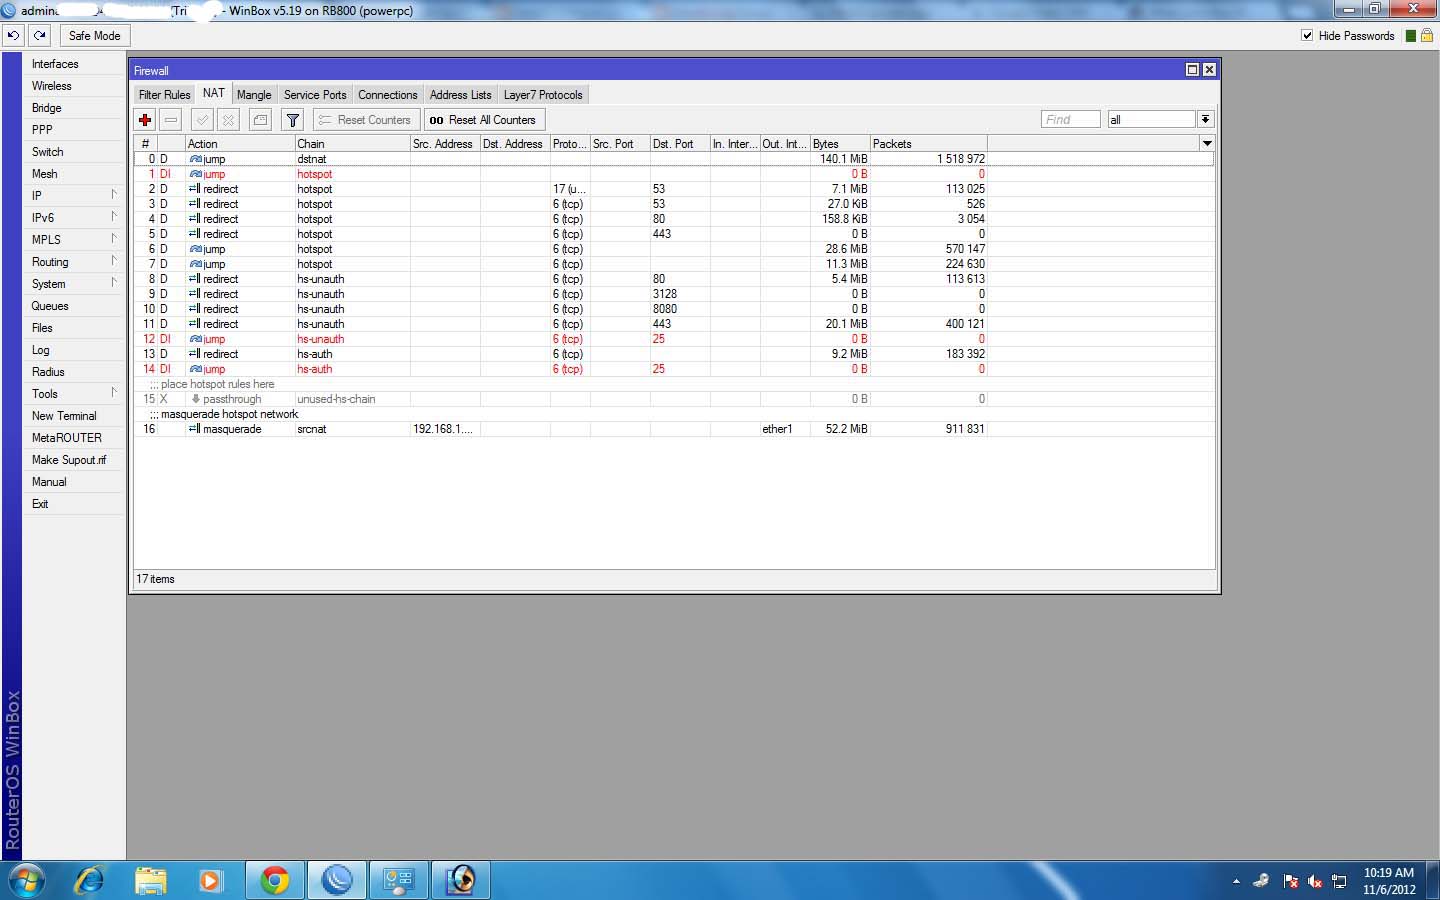Expand the IP submenu

[x=74, y=196]
